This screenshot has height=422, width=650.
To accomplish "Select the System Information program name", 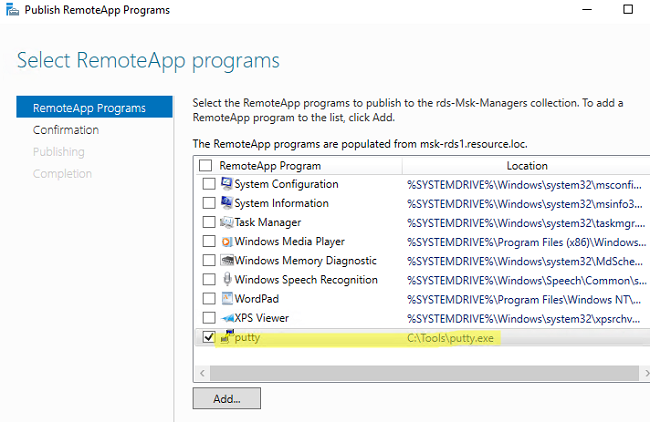I will (x=281, y=203).
